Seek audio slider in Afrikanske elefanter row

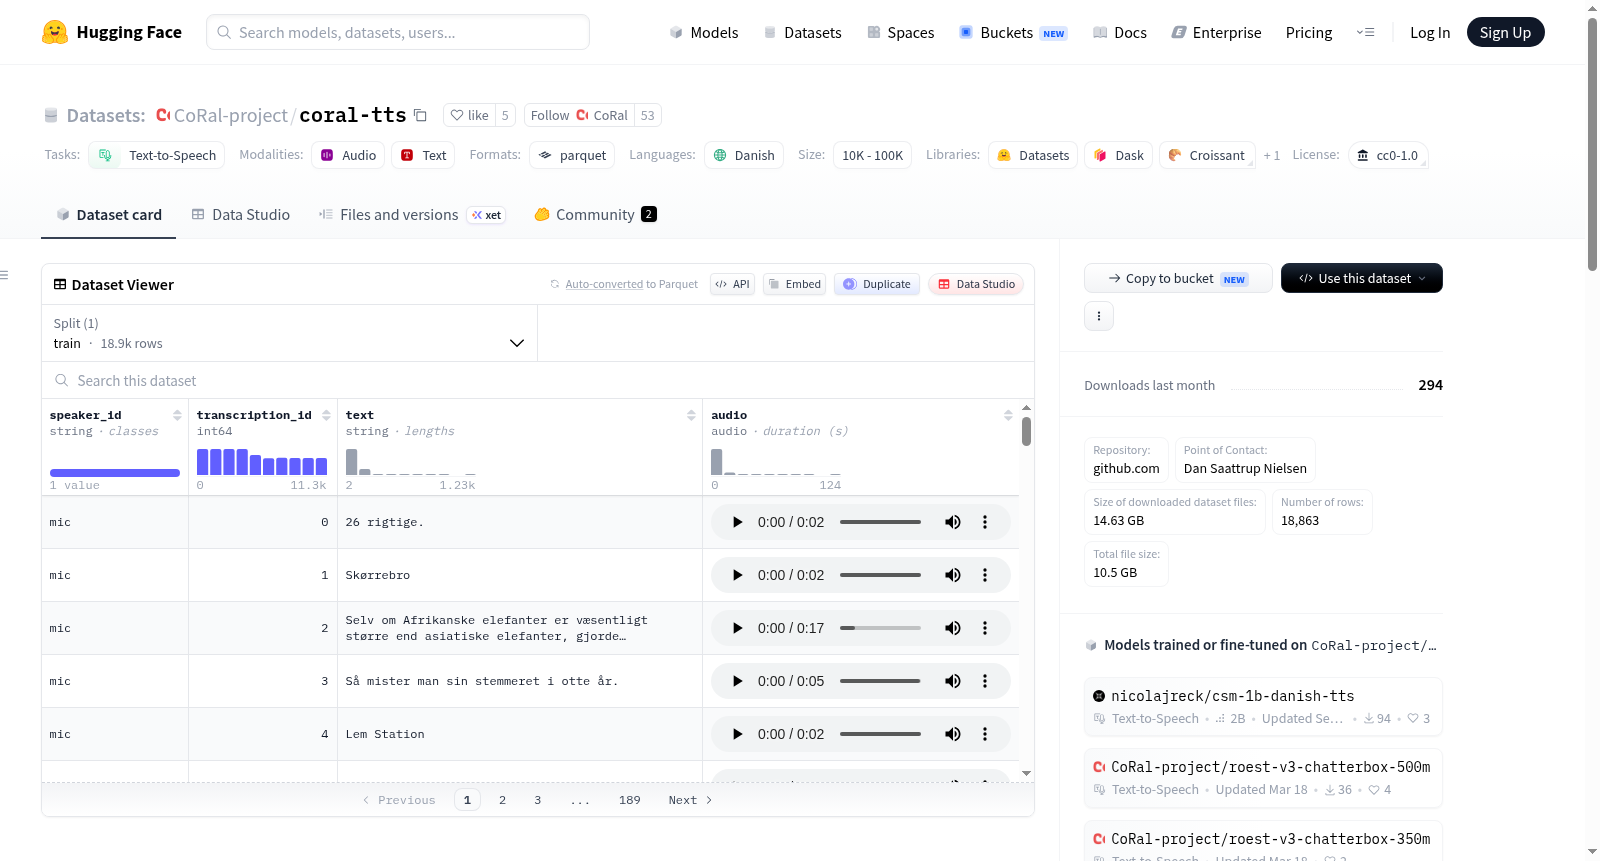(x=880, y=628)
